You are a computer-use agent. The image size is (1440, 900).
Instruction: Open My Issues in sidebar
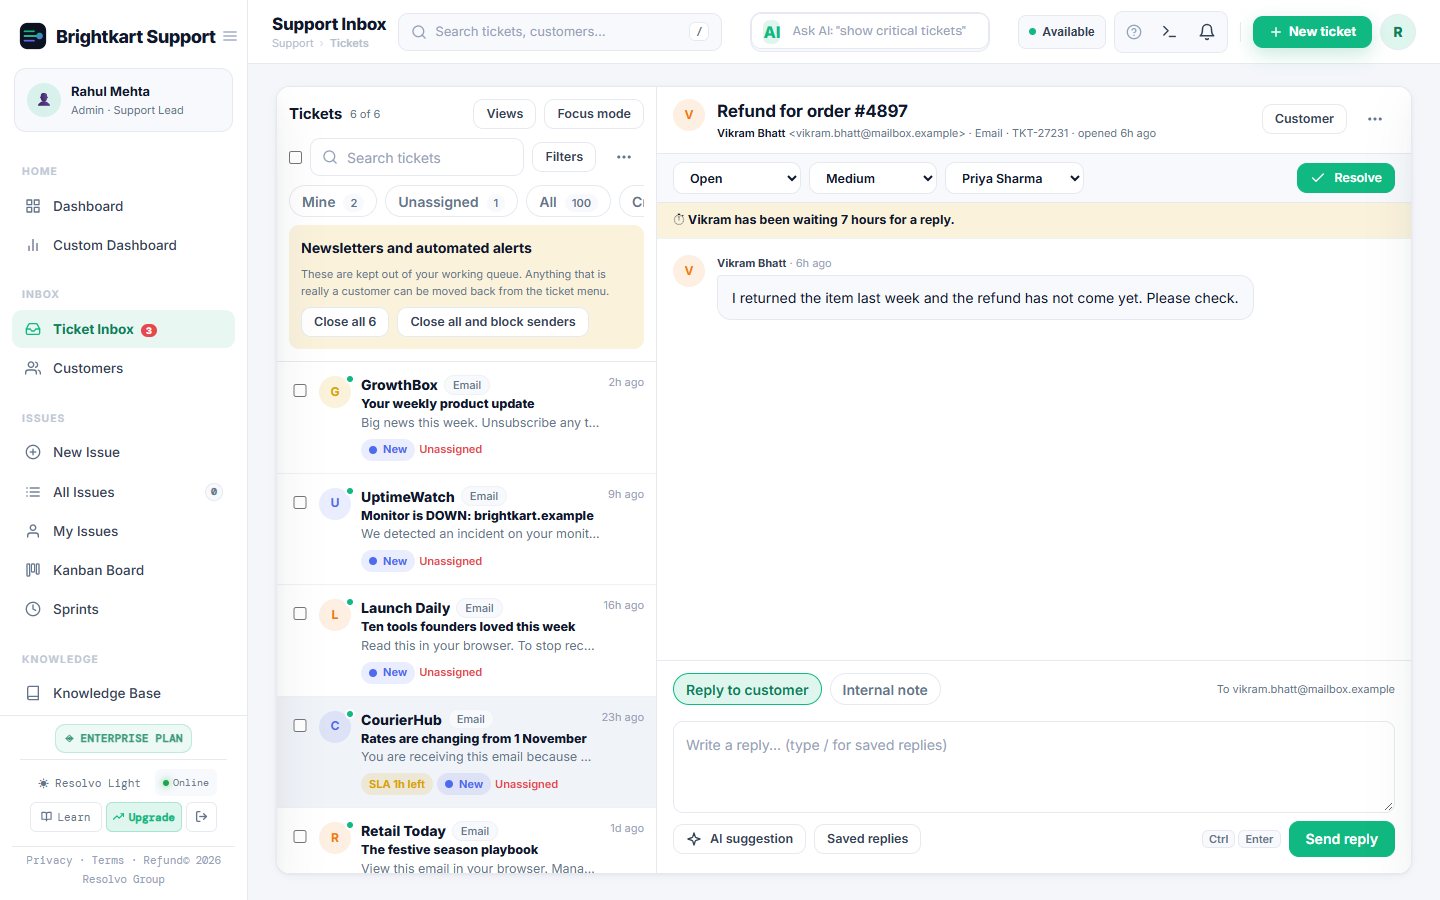pos(123,531)
